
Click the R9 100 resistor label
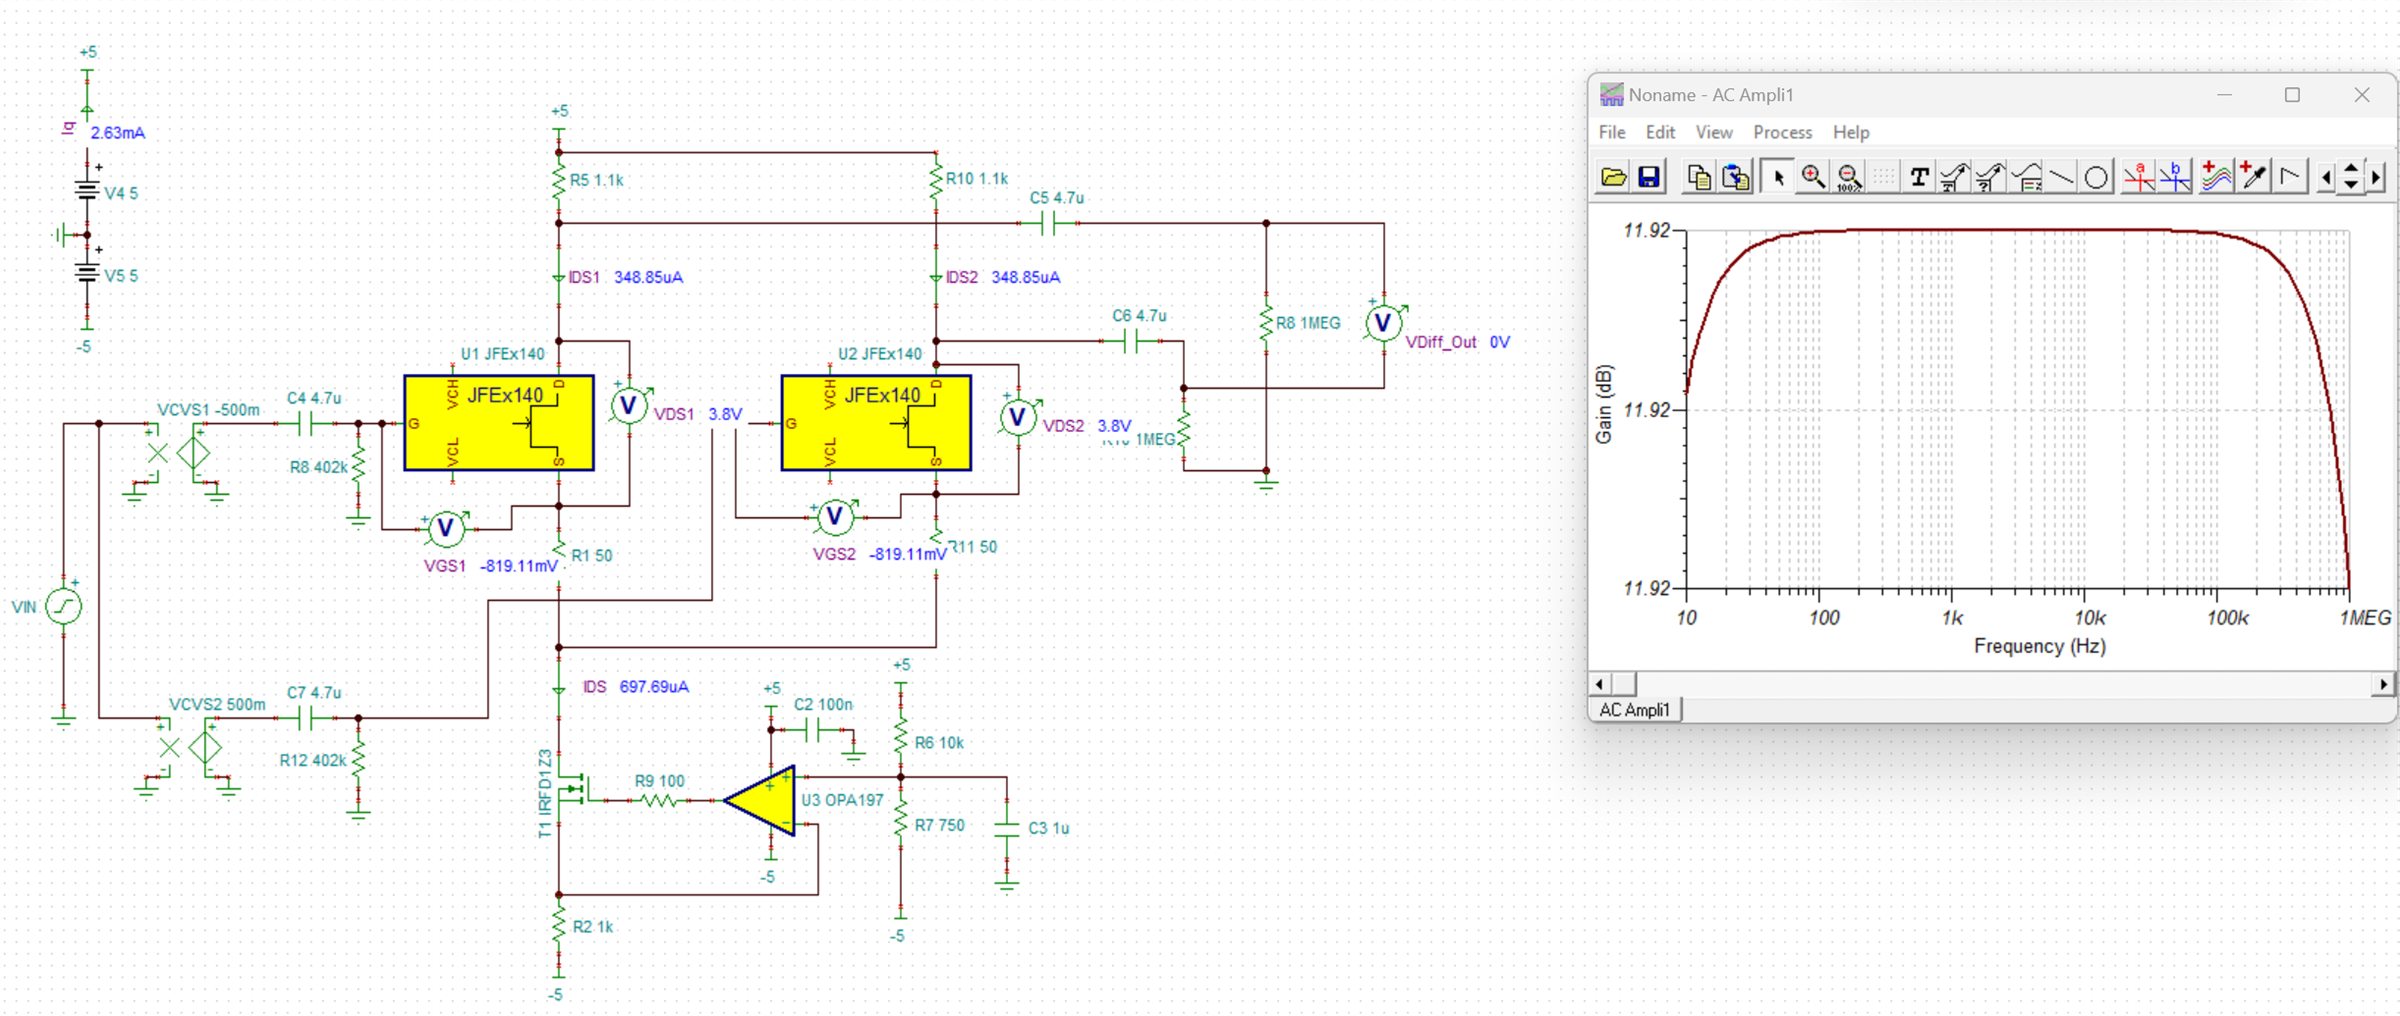pos(660,781)
